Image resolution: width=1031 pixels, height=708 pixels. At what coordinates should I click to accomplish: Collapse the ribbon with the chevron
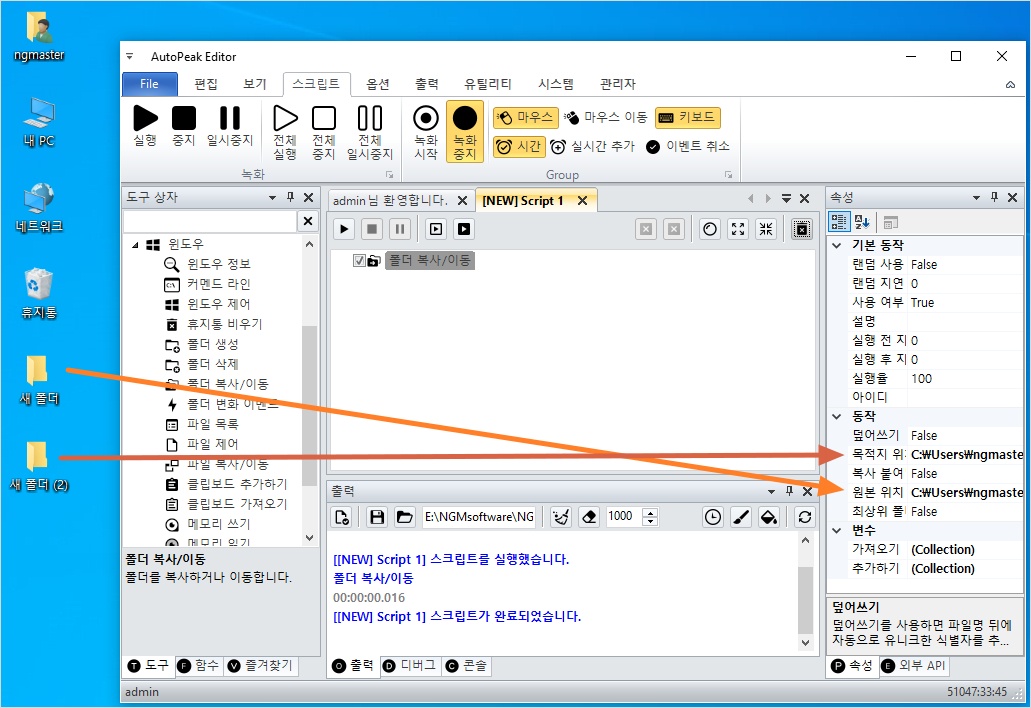pyautogui.click(x=1011, y=84)
